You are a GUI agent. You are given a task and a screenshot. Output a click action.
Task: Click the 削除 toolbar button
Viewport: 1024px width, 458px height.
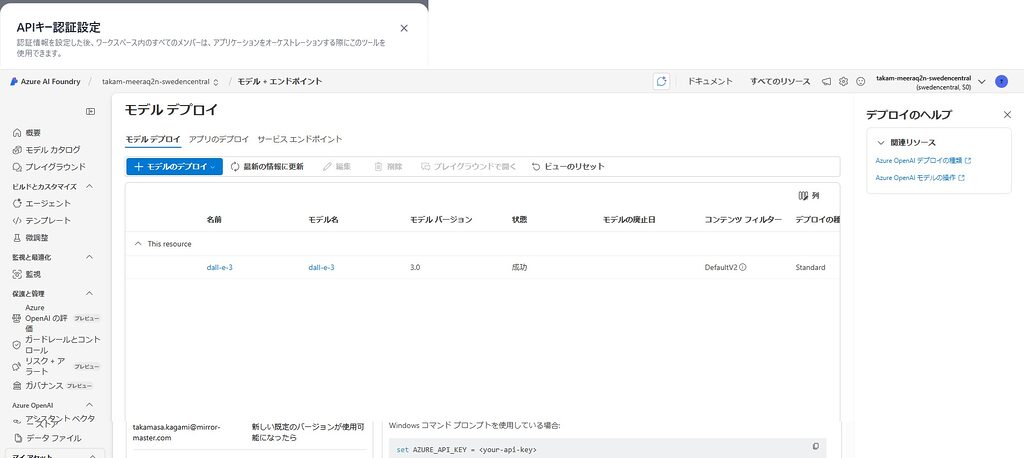point(388,167)
